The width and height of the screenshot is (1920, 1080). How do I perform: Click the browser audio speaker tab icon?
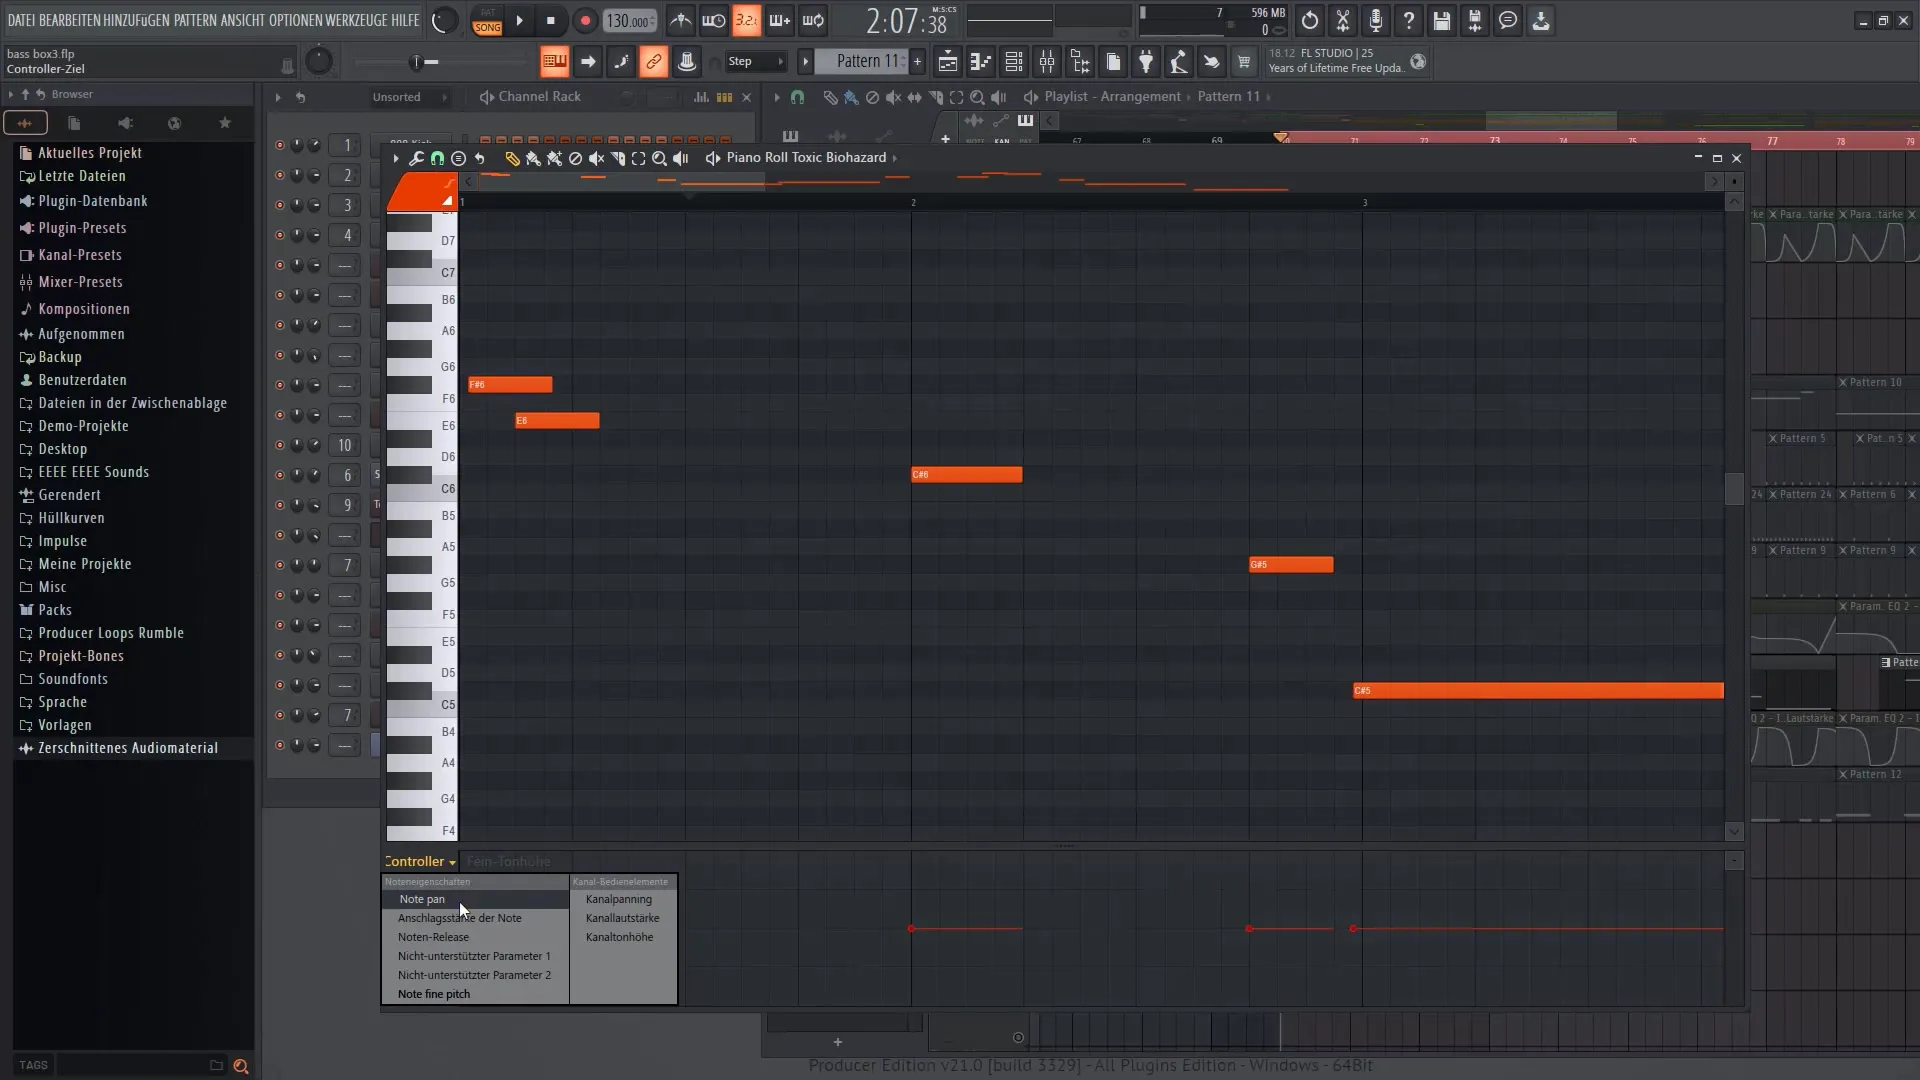click(125, 123)
